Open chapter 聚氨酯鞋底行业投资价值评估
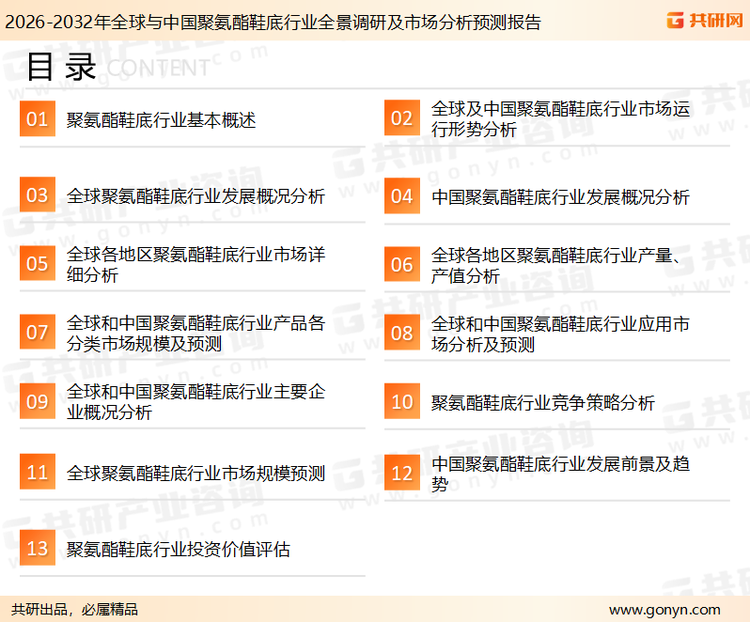 point(178,549)
